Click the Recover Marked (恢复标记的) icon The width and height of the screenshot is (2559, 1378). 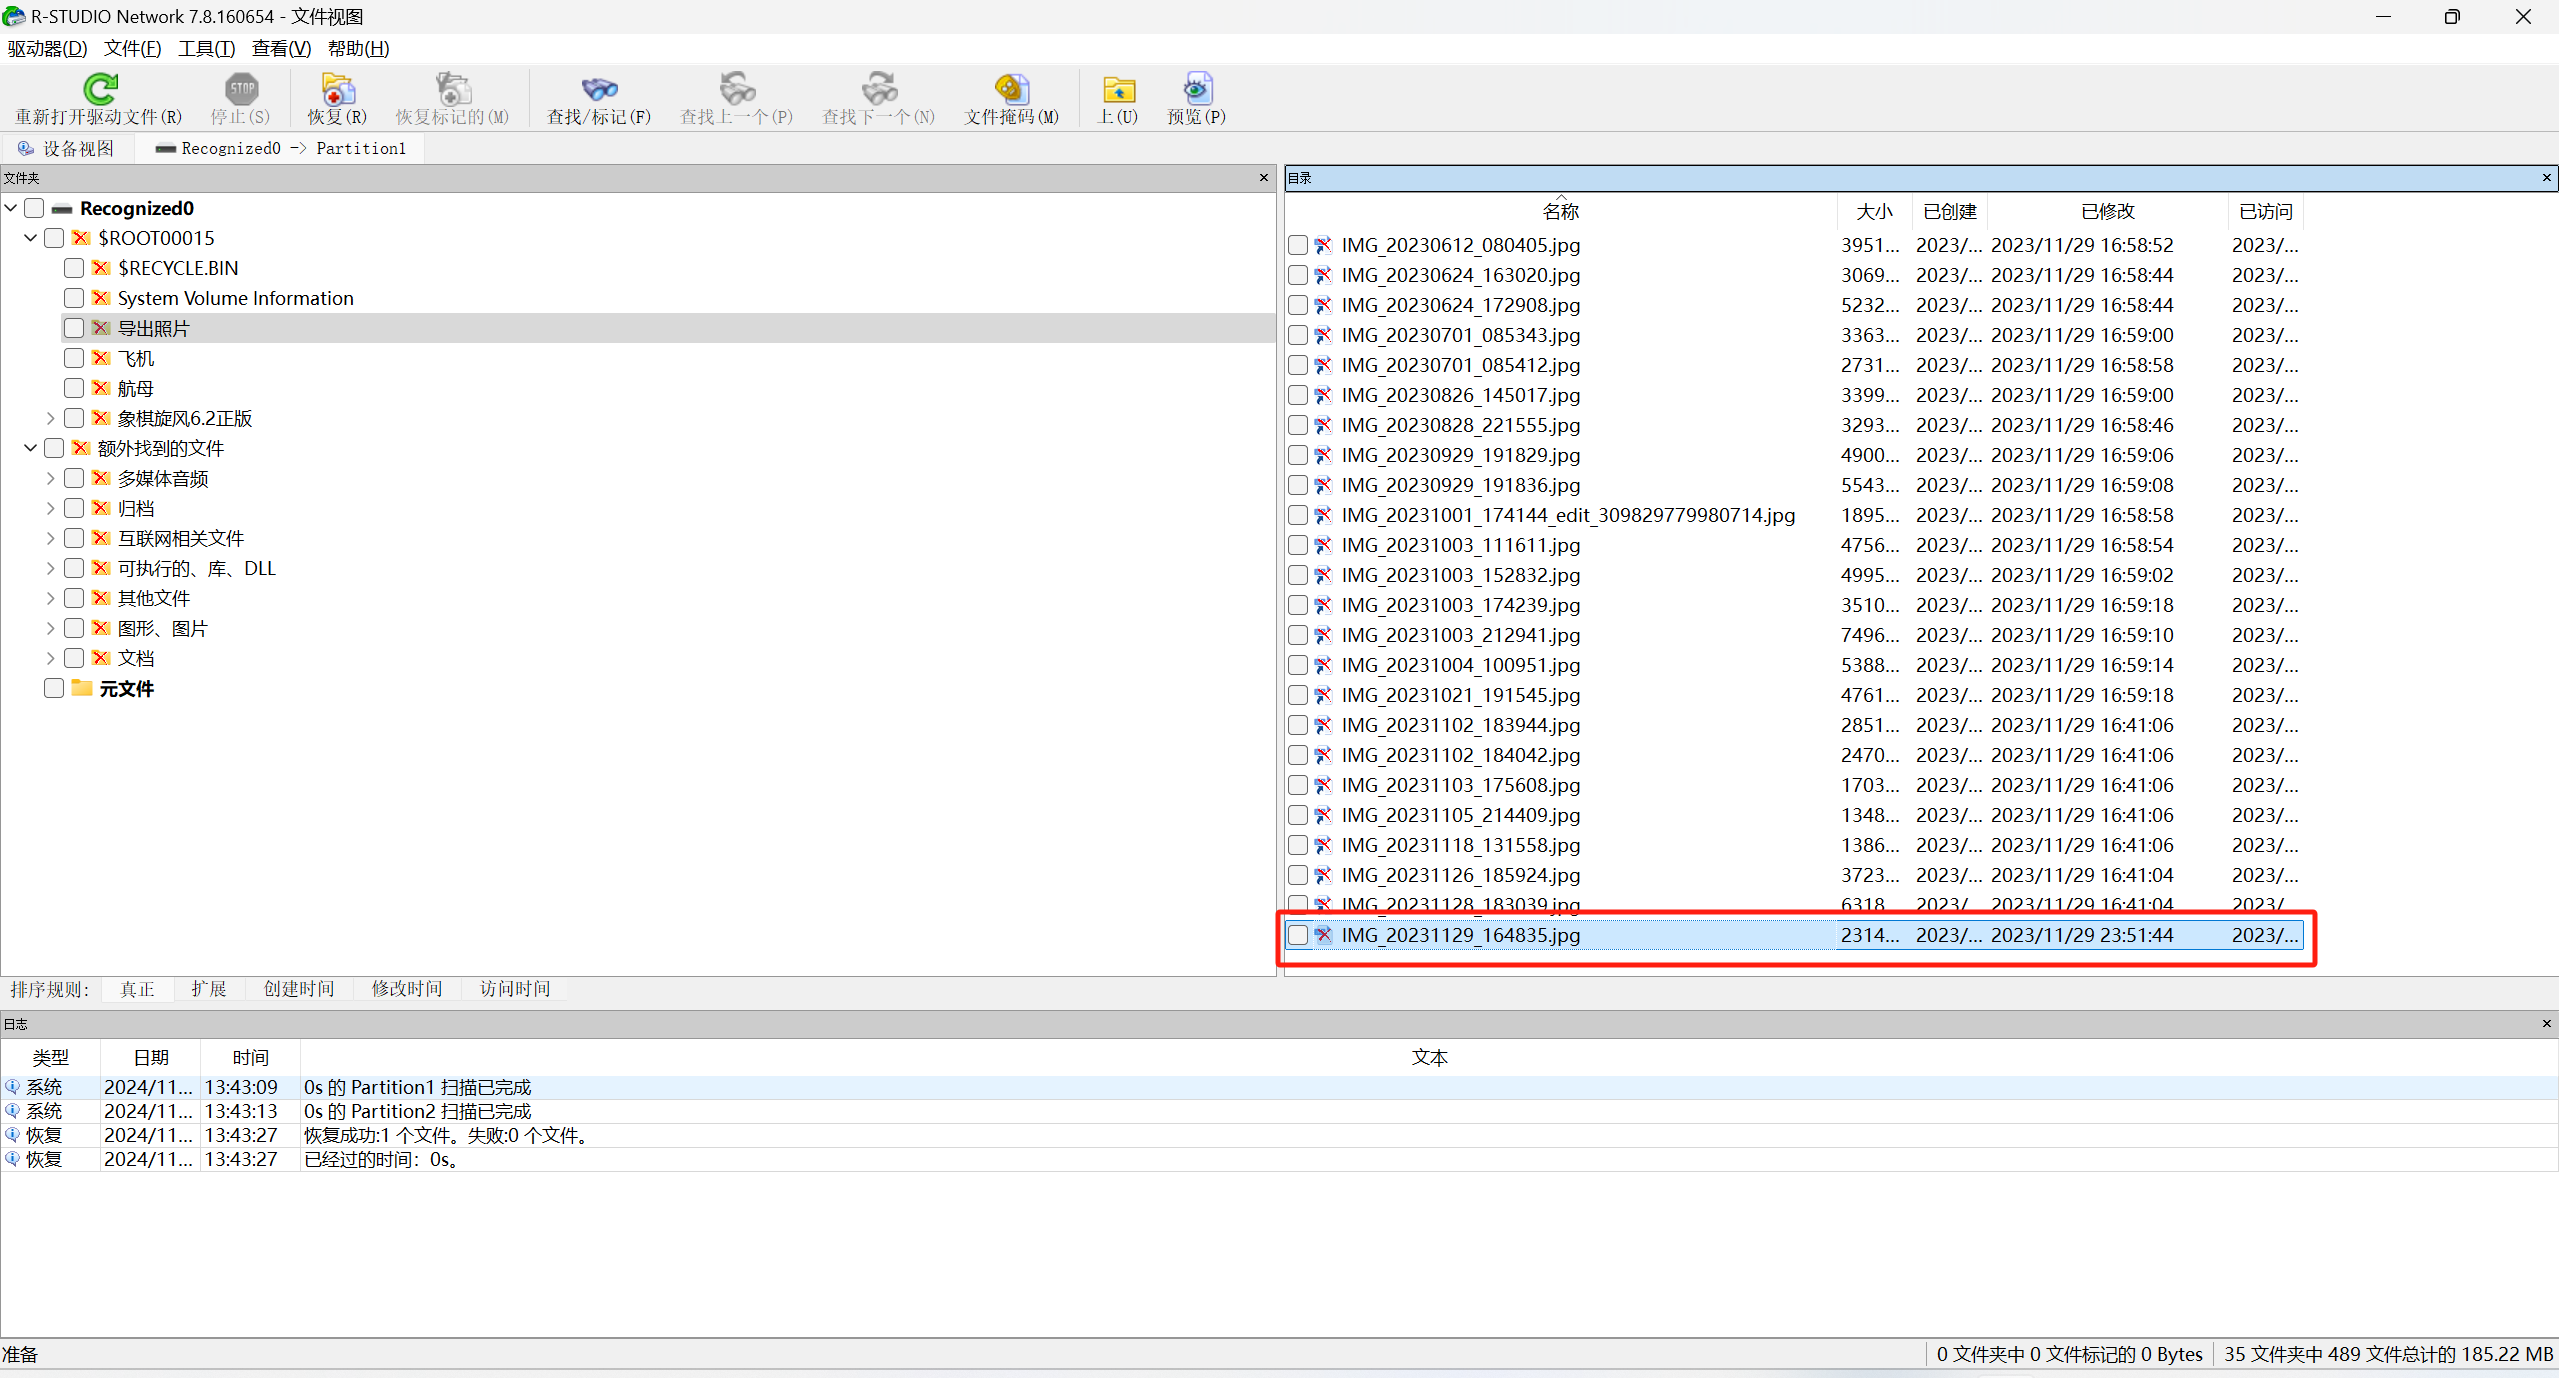(452, 89)
